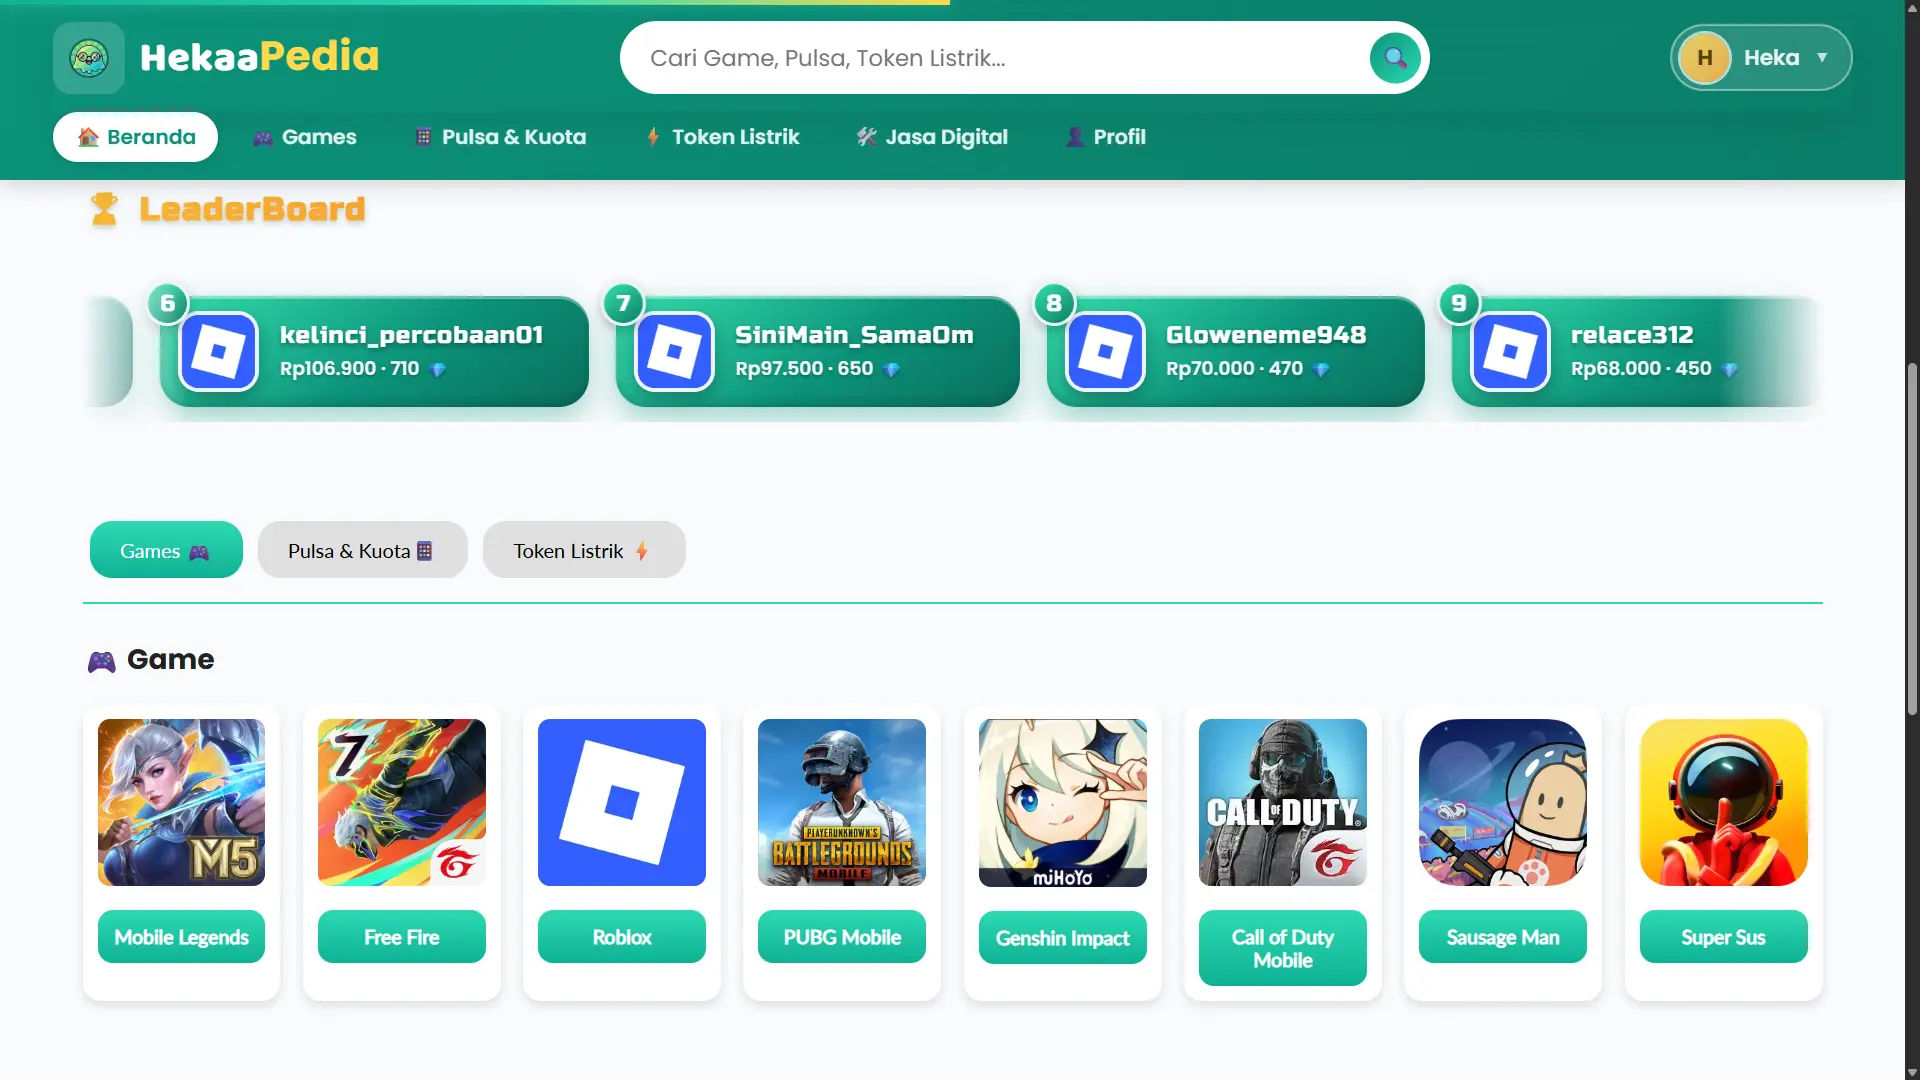Click the Rp97.500 · 650 amount
The width and height of the screenshot is (1920, 1080).
click(804, 369)
